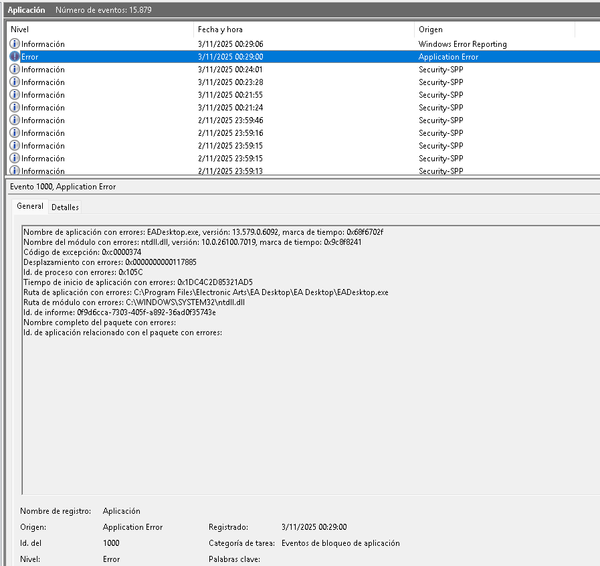The image size is (600, 566).
Task: Select the info icon of the 00:21:24 event
Action: [14, 108]
